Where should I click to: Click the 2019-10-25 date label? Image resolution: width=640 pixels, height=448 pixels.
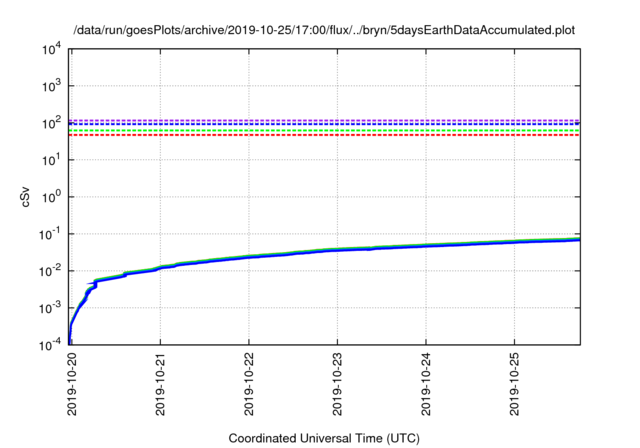(515, 384)
